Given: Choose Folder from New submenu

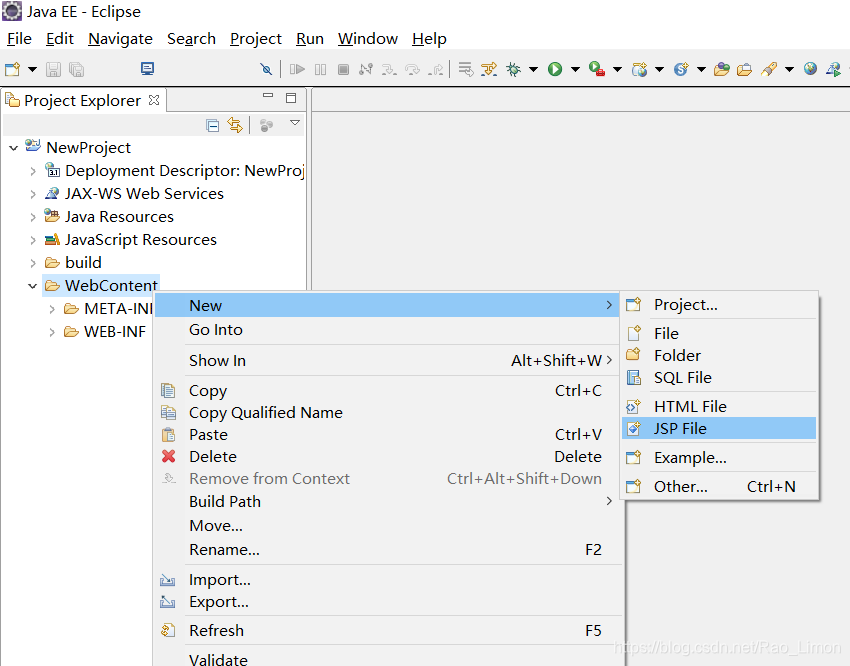Looking at the screenshot, I should 719,355.
